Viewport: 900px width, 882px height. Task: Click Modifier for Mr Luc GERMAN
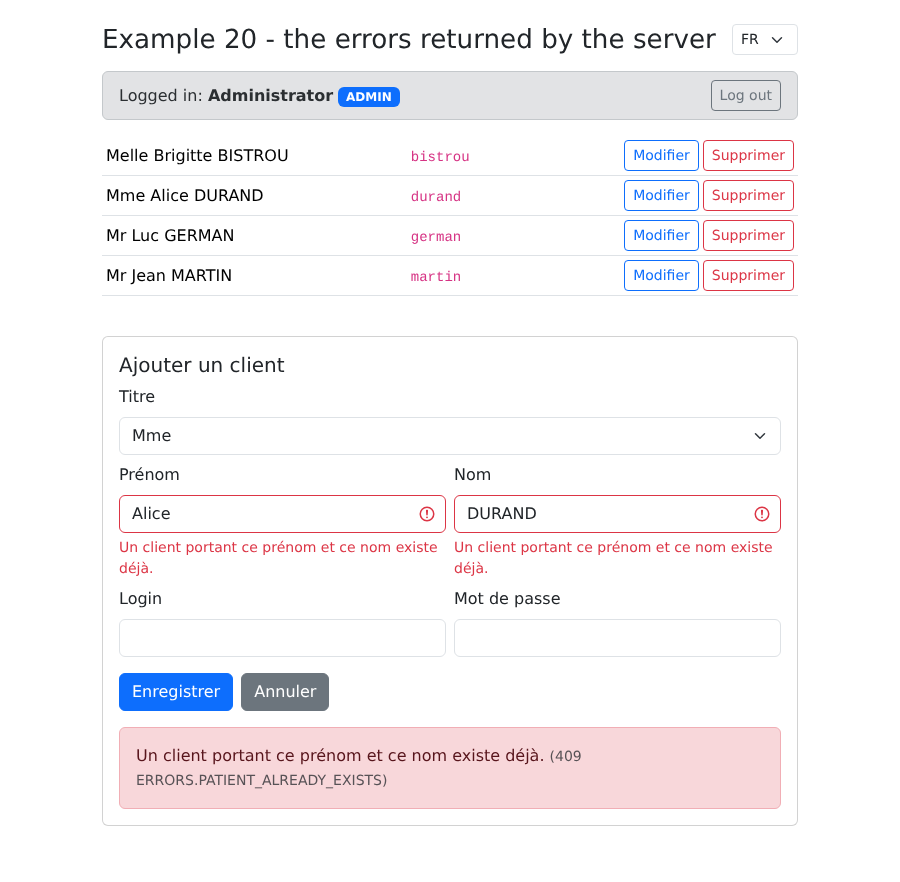tap(661, 236)
